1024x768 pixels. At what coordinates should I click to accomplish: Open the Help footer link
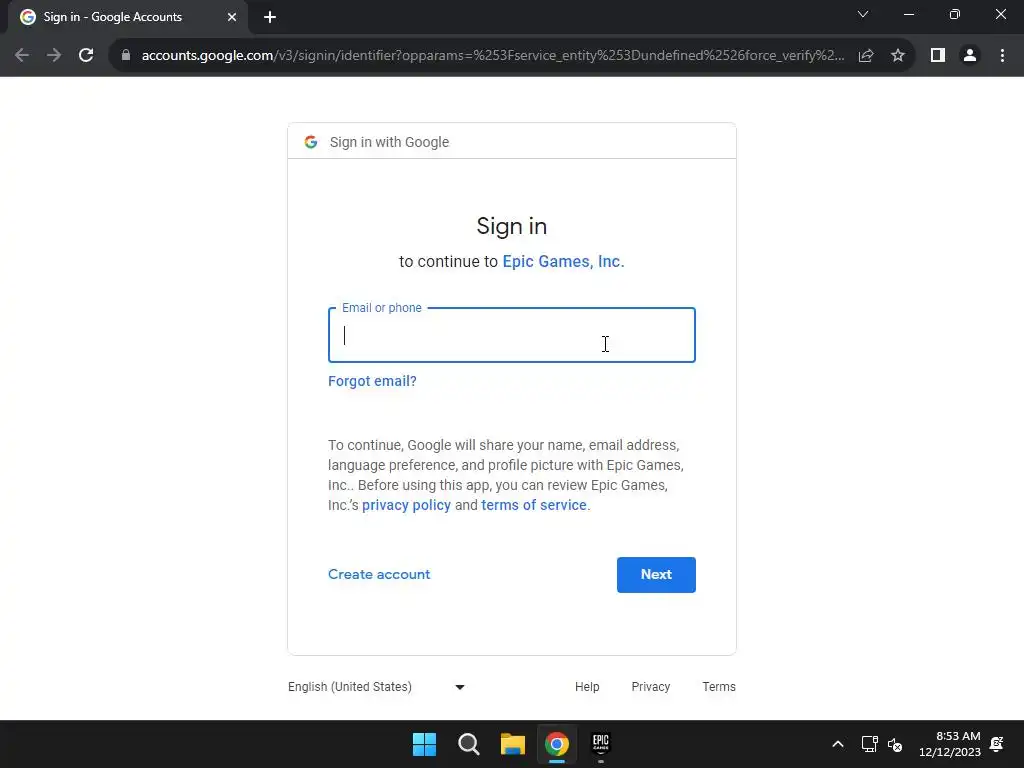tap(587, 687)
